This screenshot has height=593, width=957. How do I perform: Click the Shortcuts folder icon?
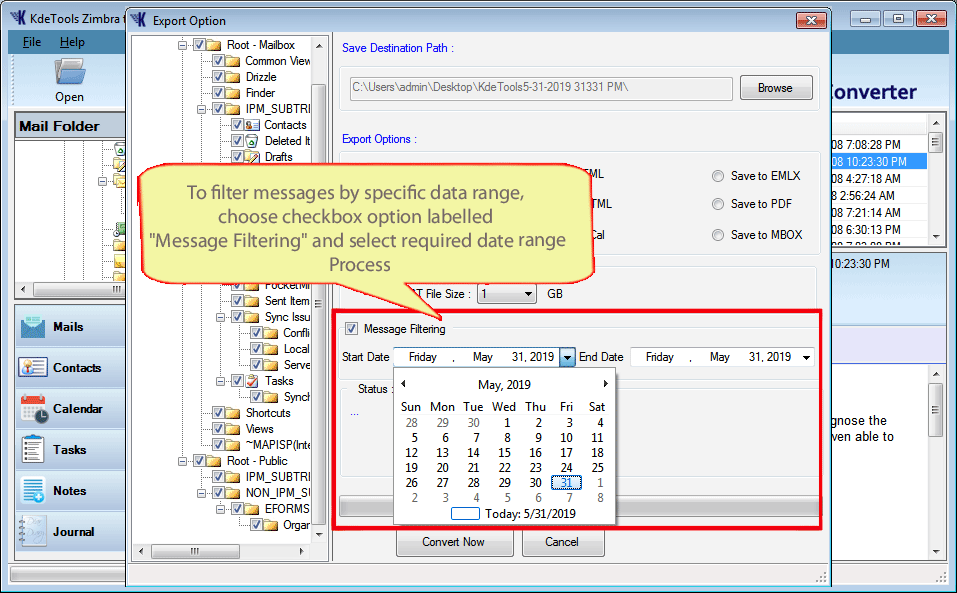pos(233,413)
